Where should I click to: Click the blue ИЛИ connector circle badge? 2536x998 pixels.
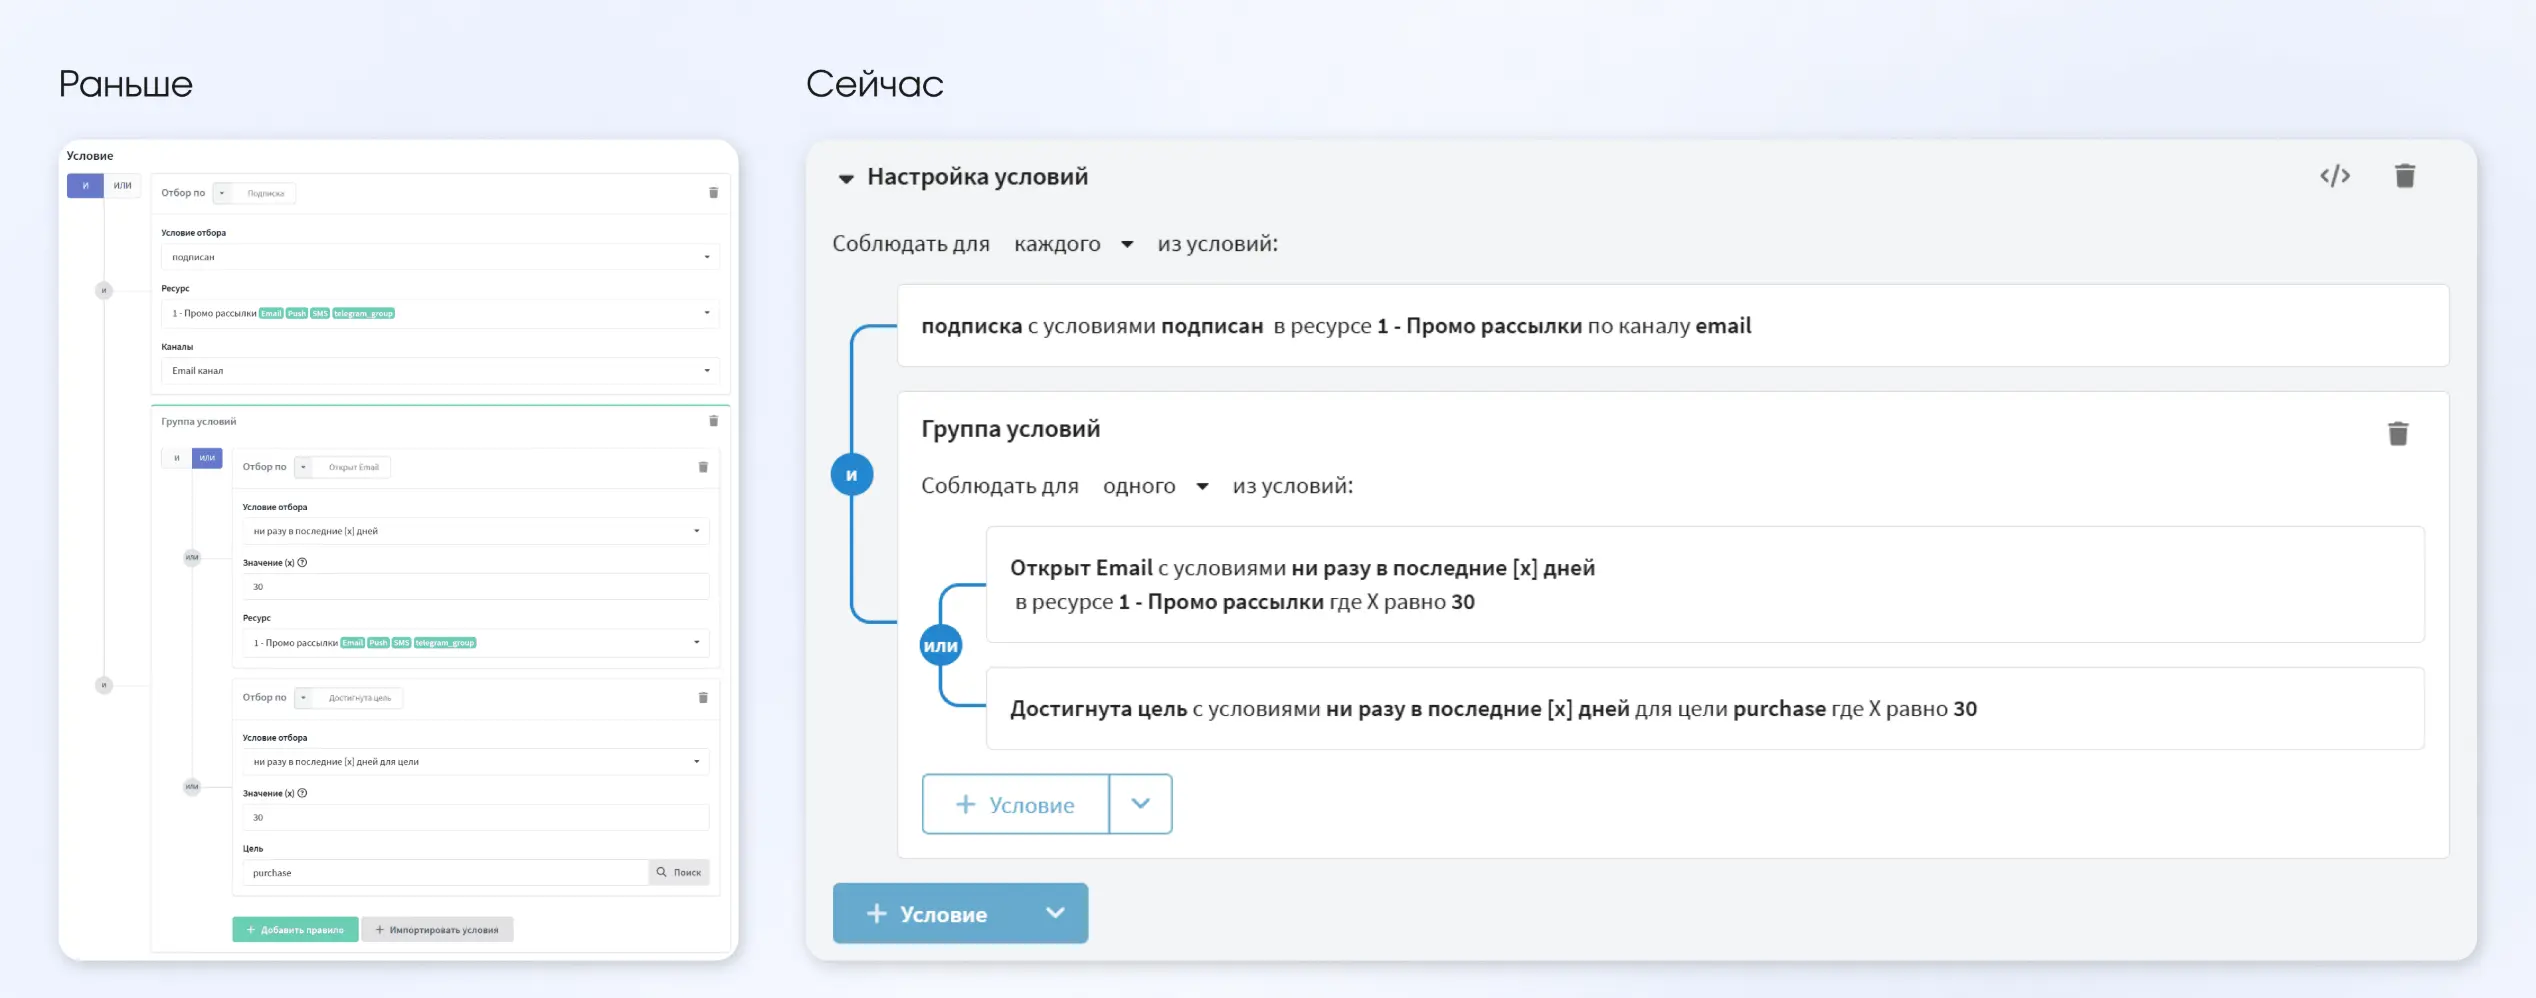[940, 646]
